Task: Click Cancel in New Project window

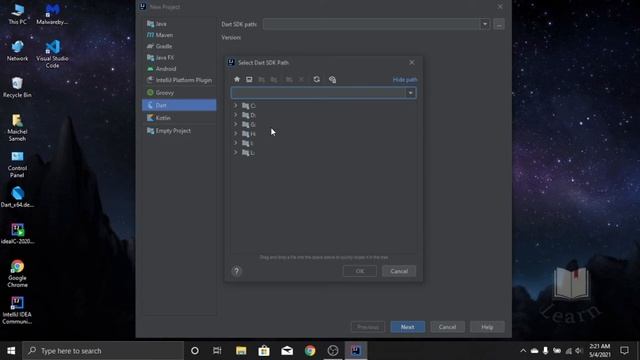Action: tap(447, 327)
